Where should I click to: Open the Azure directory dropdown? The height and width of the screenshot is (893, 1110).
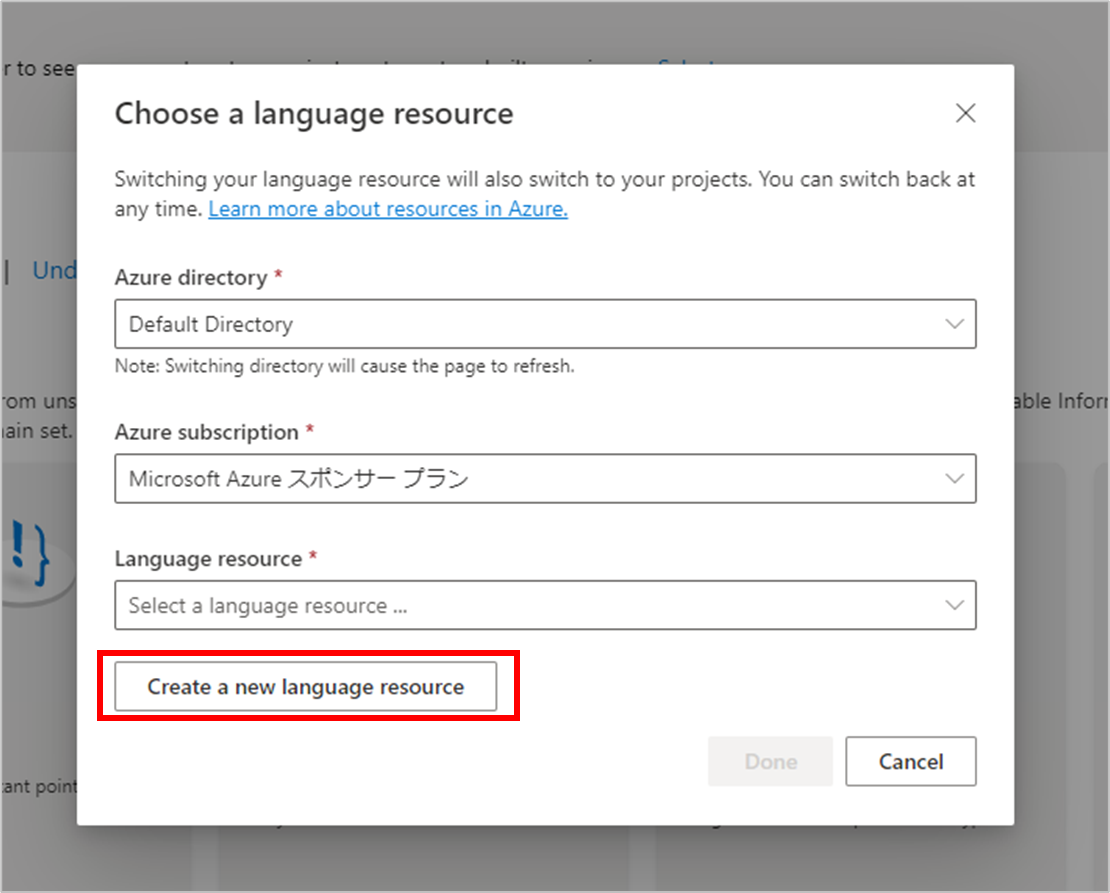coord(545,324)
